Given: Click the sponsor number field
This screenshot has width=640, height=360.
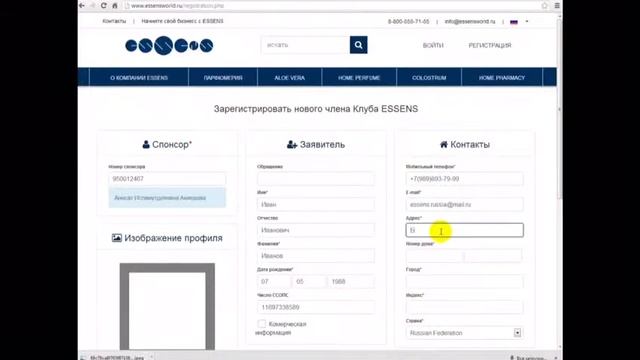Looking at the screenshot, I should tap(167, 179).
